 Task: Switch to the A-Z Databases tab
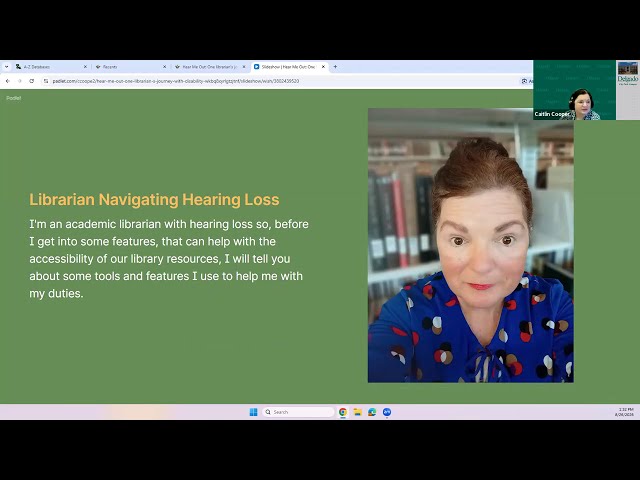click(51, 67)
